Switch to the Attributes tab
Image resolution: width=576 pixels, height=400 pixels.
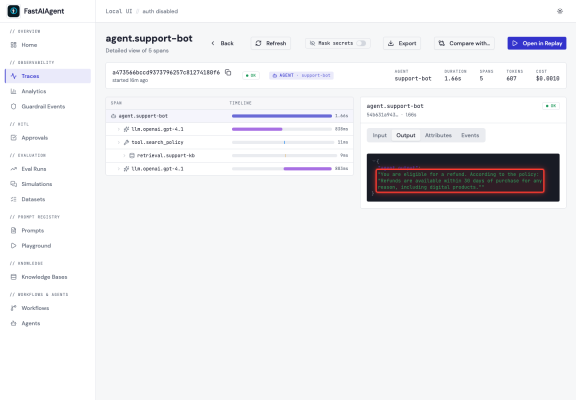438,135
